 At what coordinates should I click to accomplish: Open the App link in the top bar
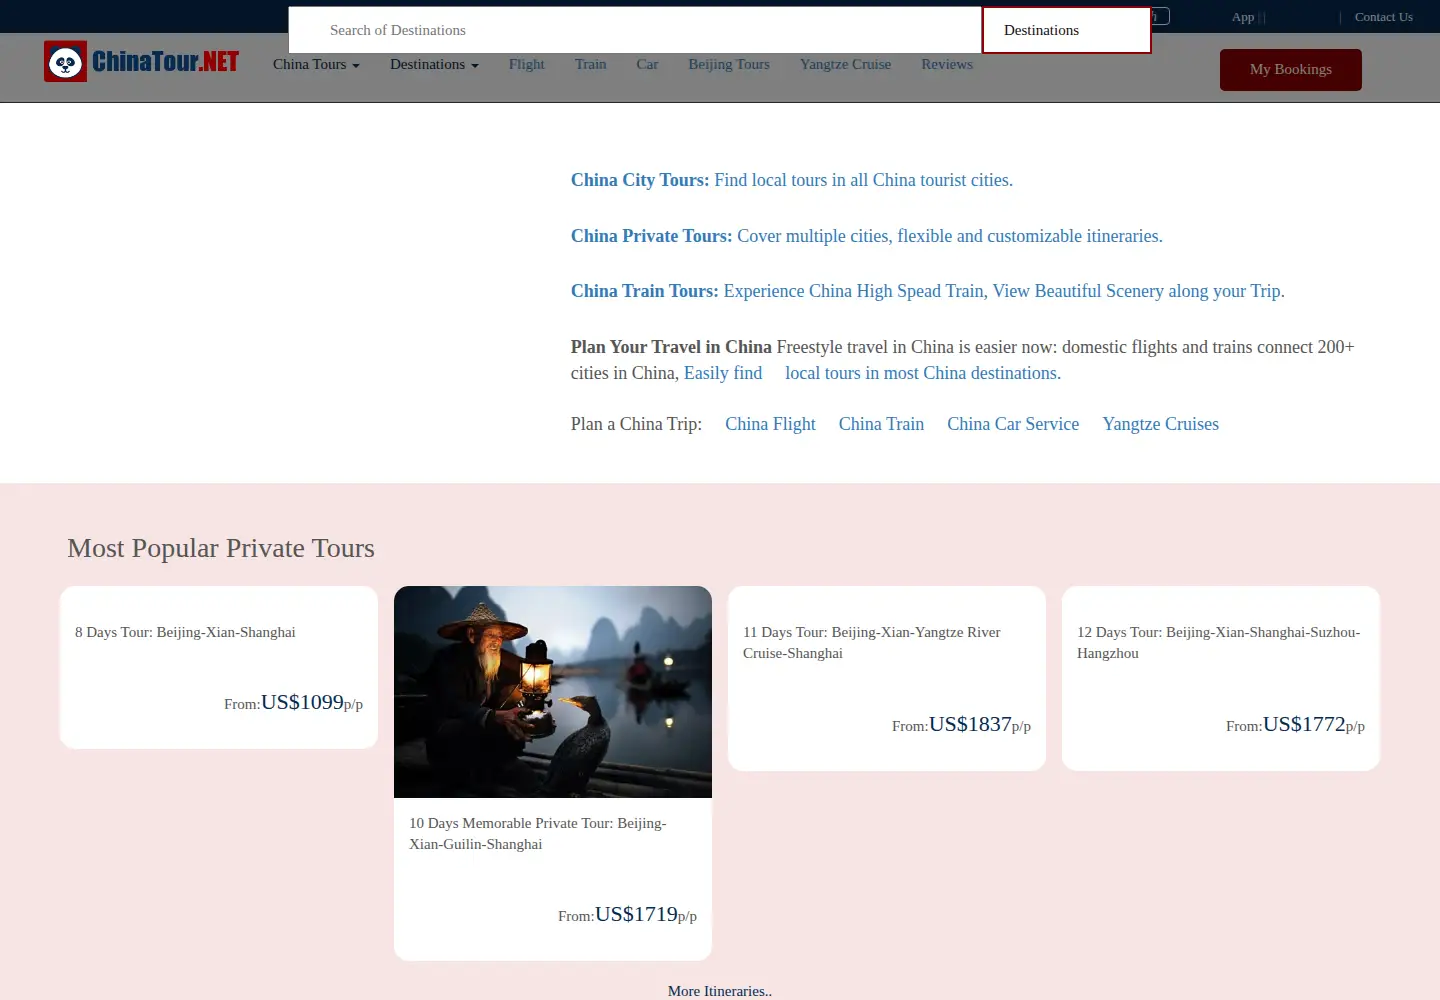(x=1243, y=17)
